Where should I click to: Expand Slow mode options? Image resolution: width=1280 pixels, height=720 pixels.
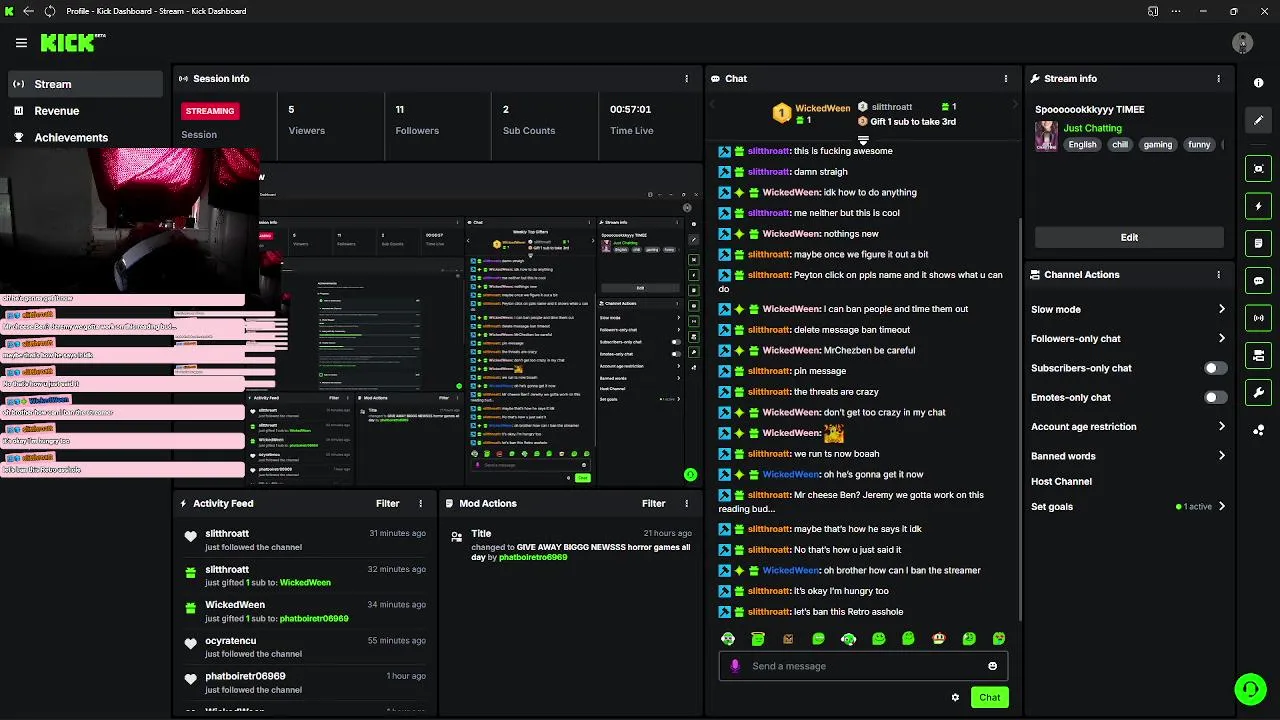pos(1221,309)
